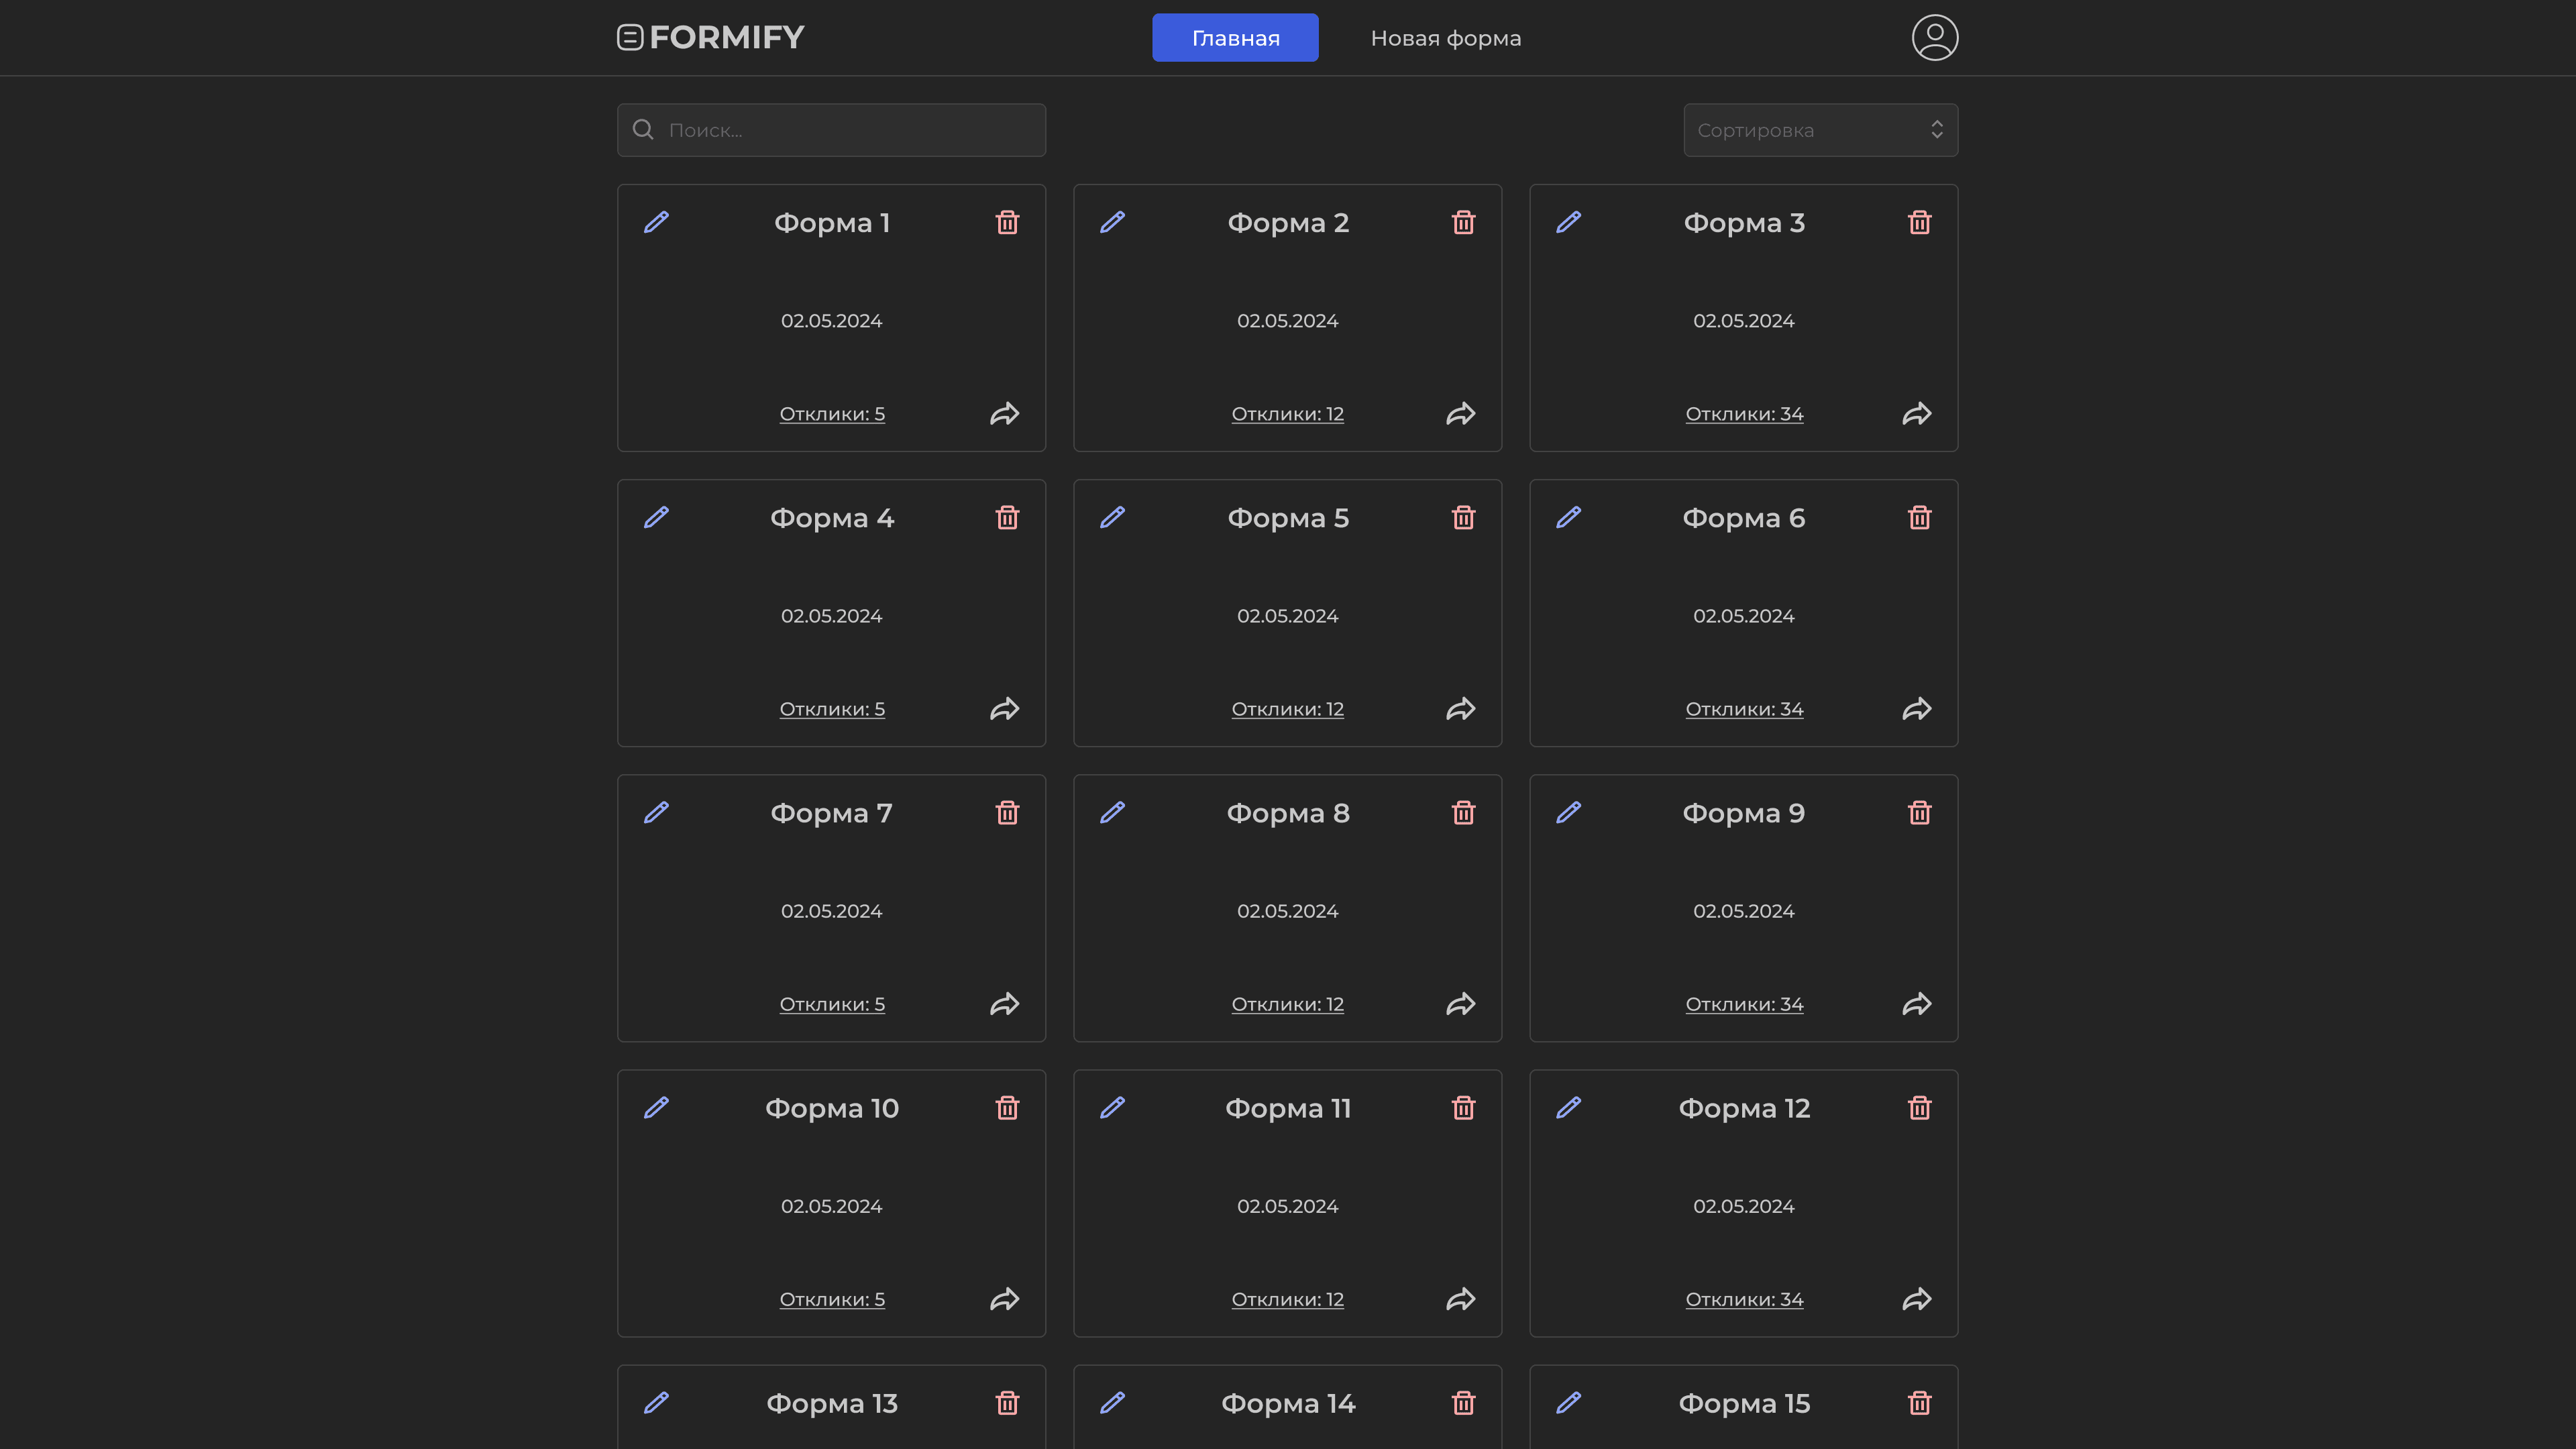Open responses link of Форма 9
The image size is (2576, 1449).
[x=1744, y=1004]
